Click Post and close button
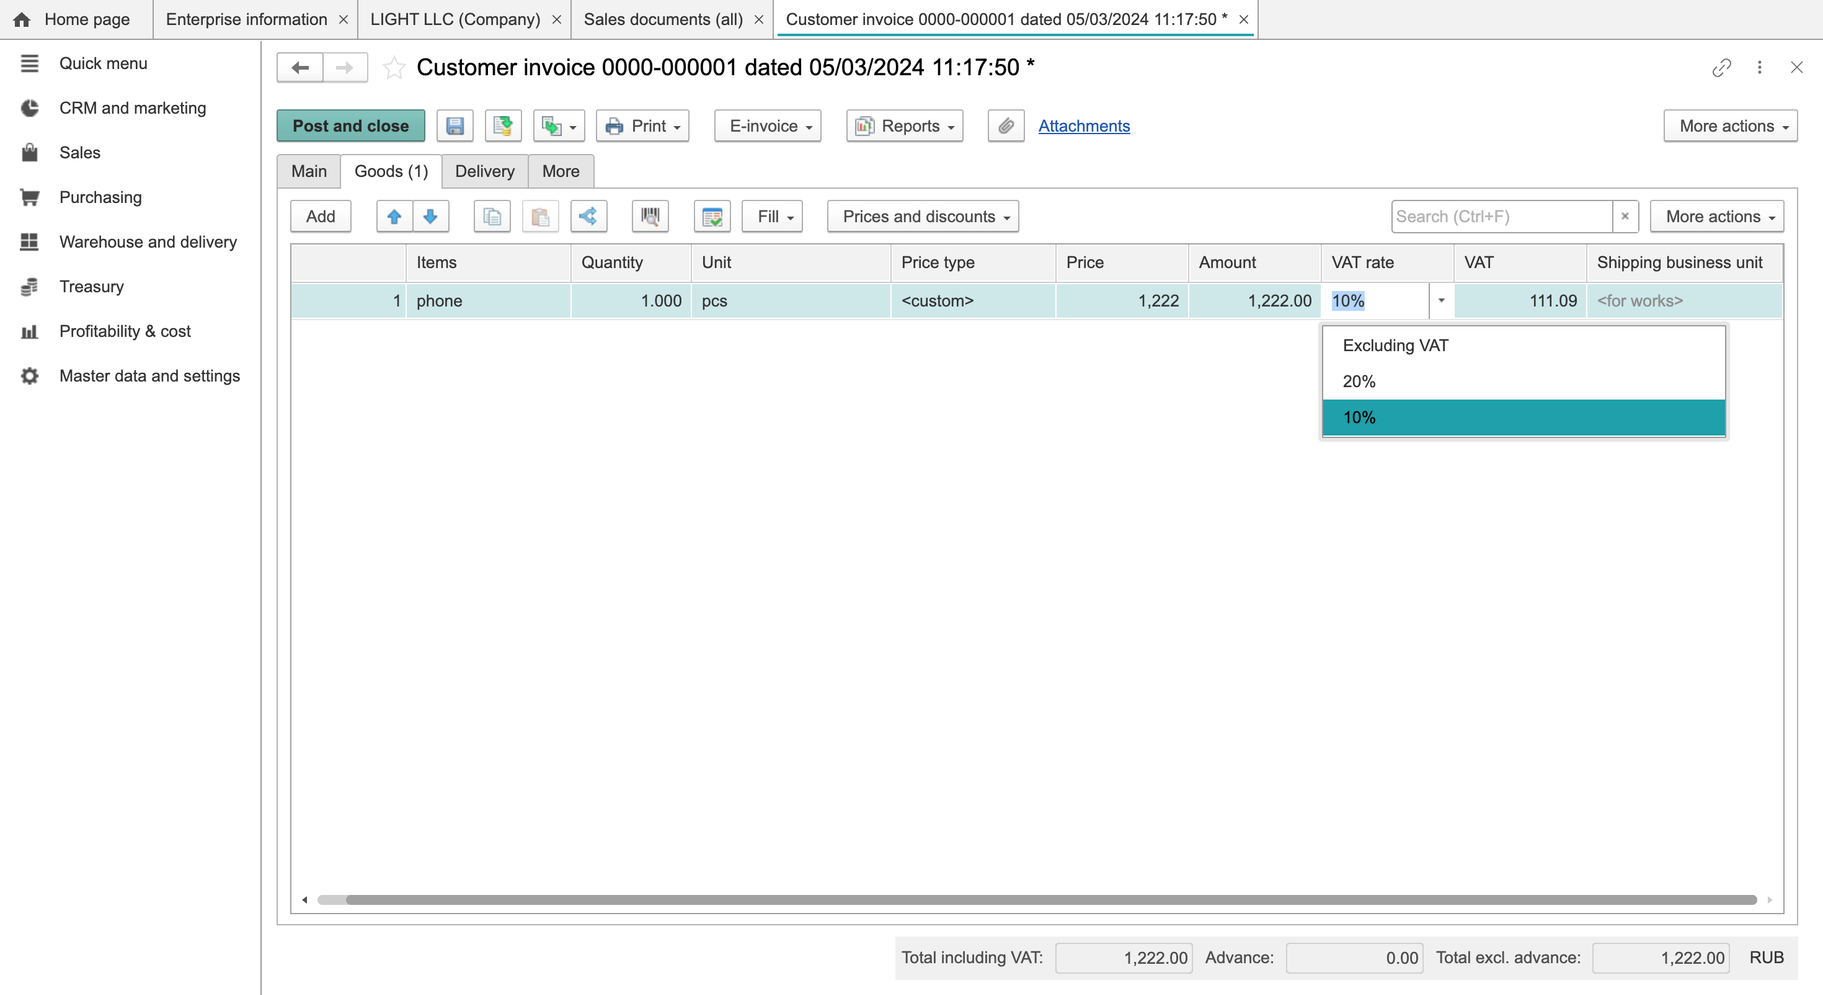The image size is (1823, 995). pos(351,126)
